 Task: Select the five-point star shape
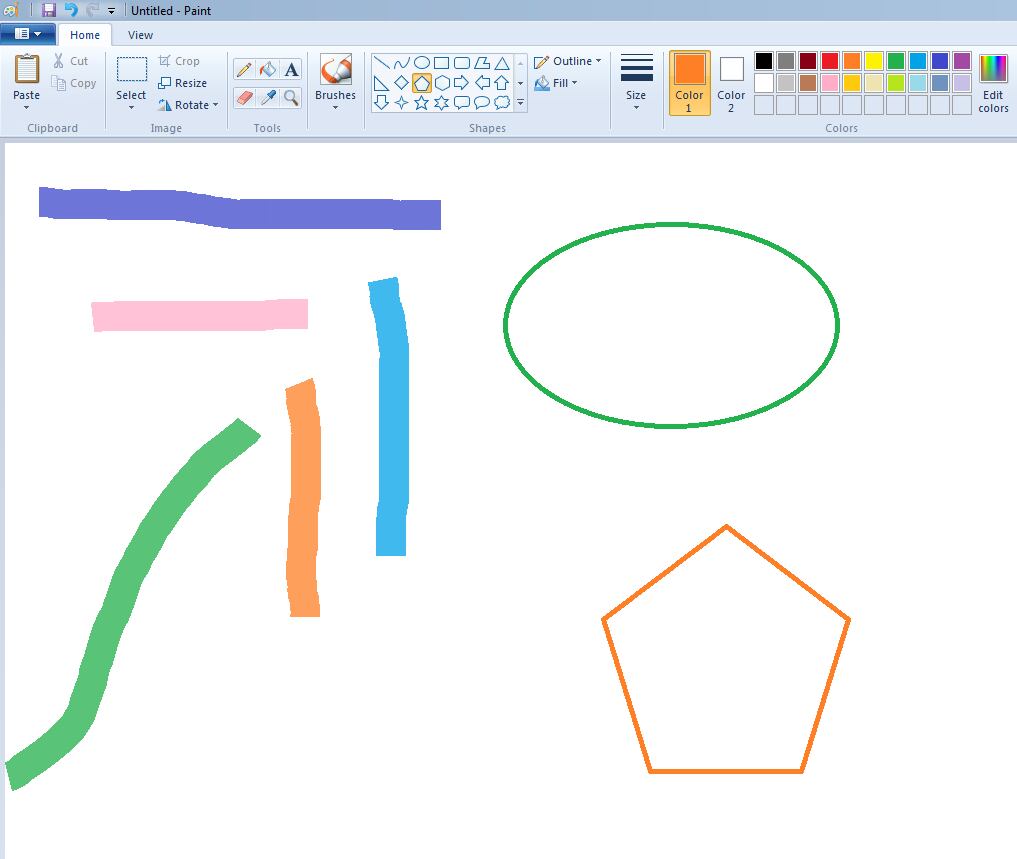click(x=421, y=103)
